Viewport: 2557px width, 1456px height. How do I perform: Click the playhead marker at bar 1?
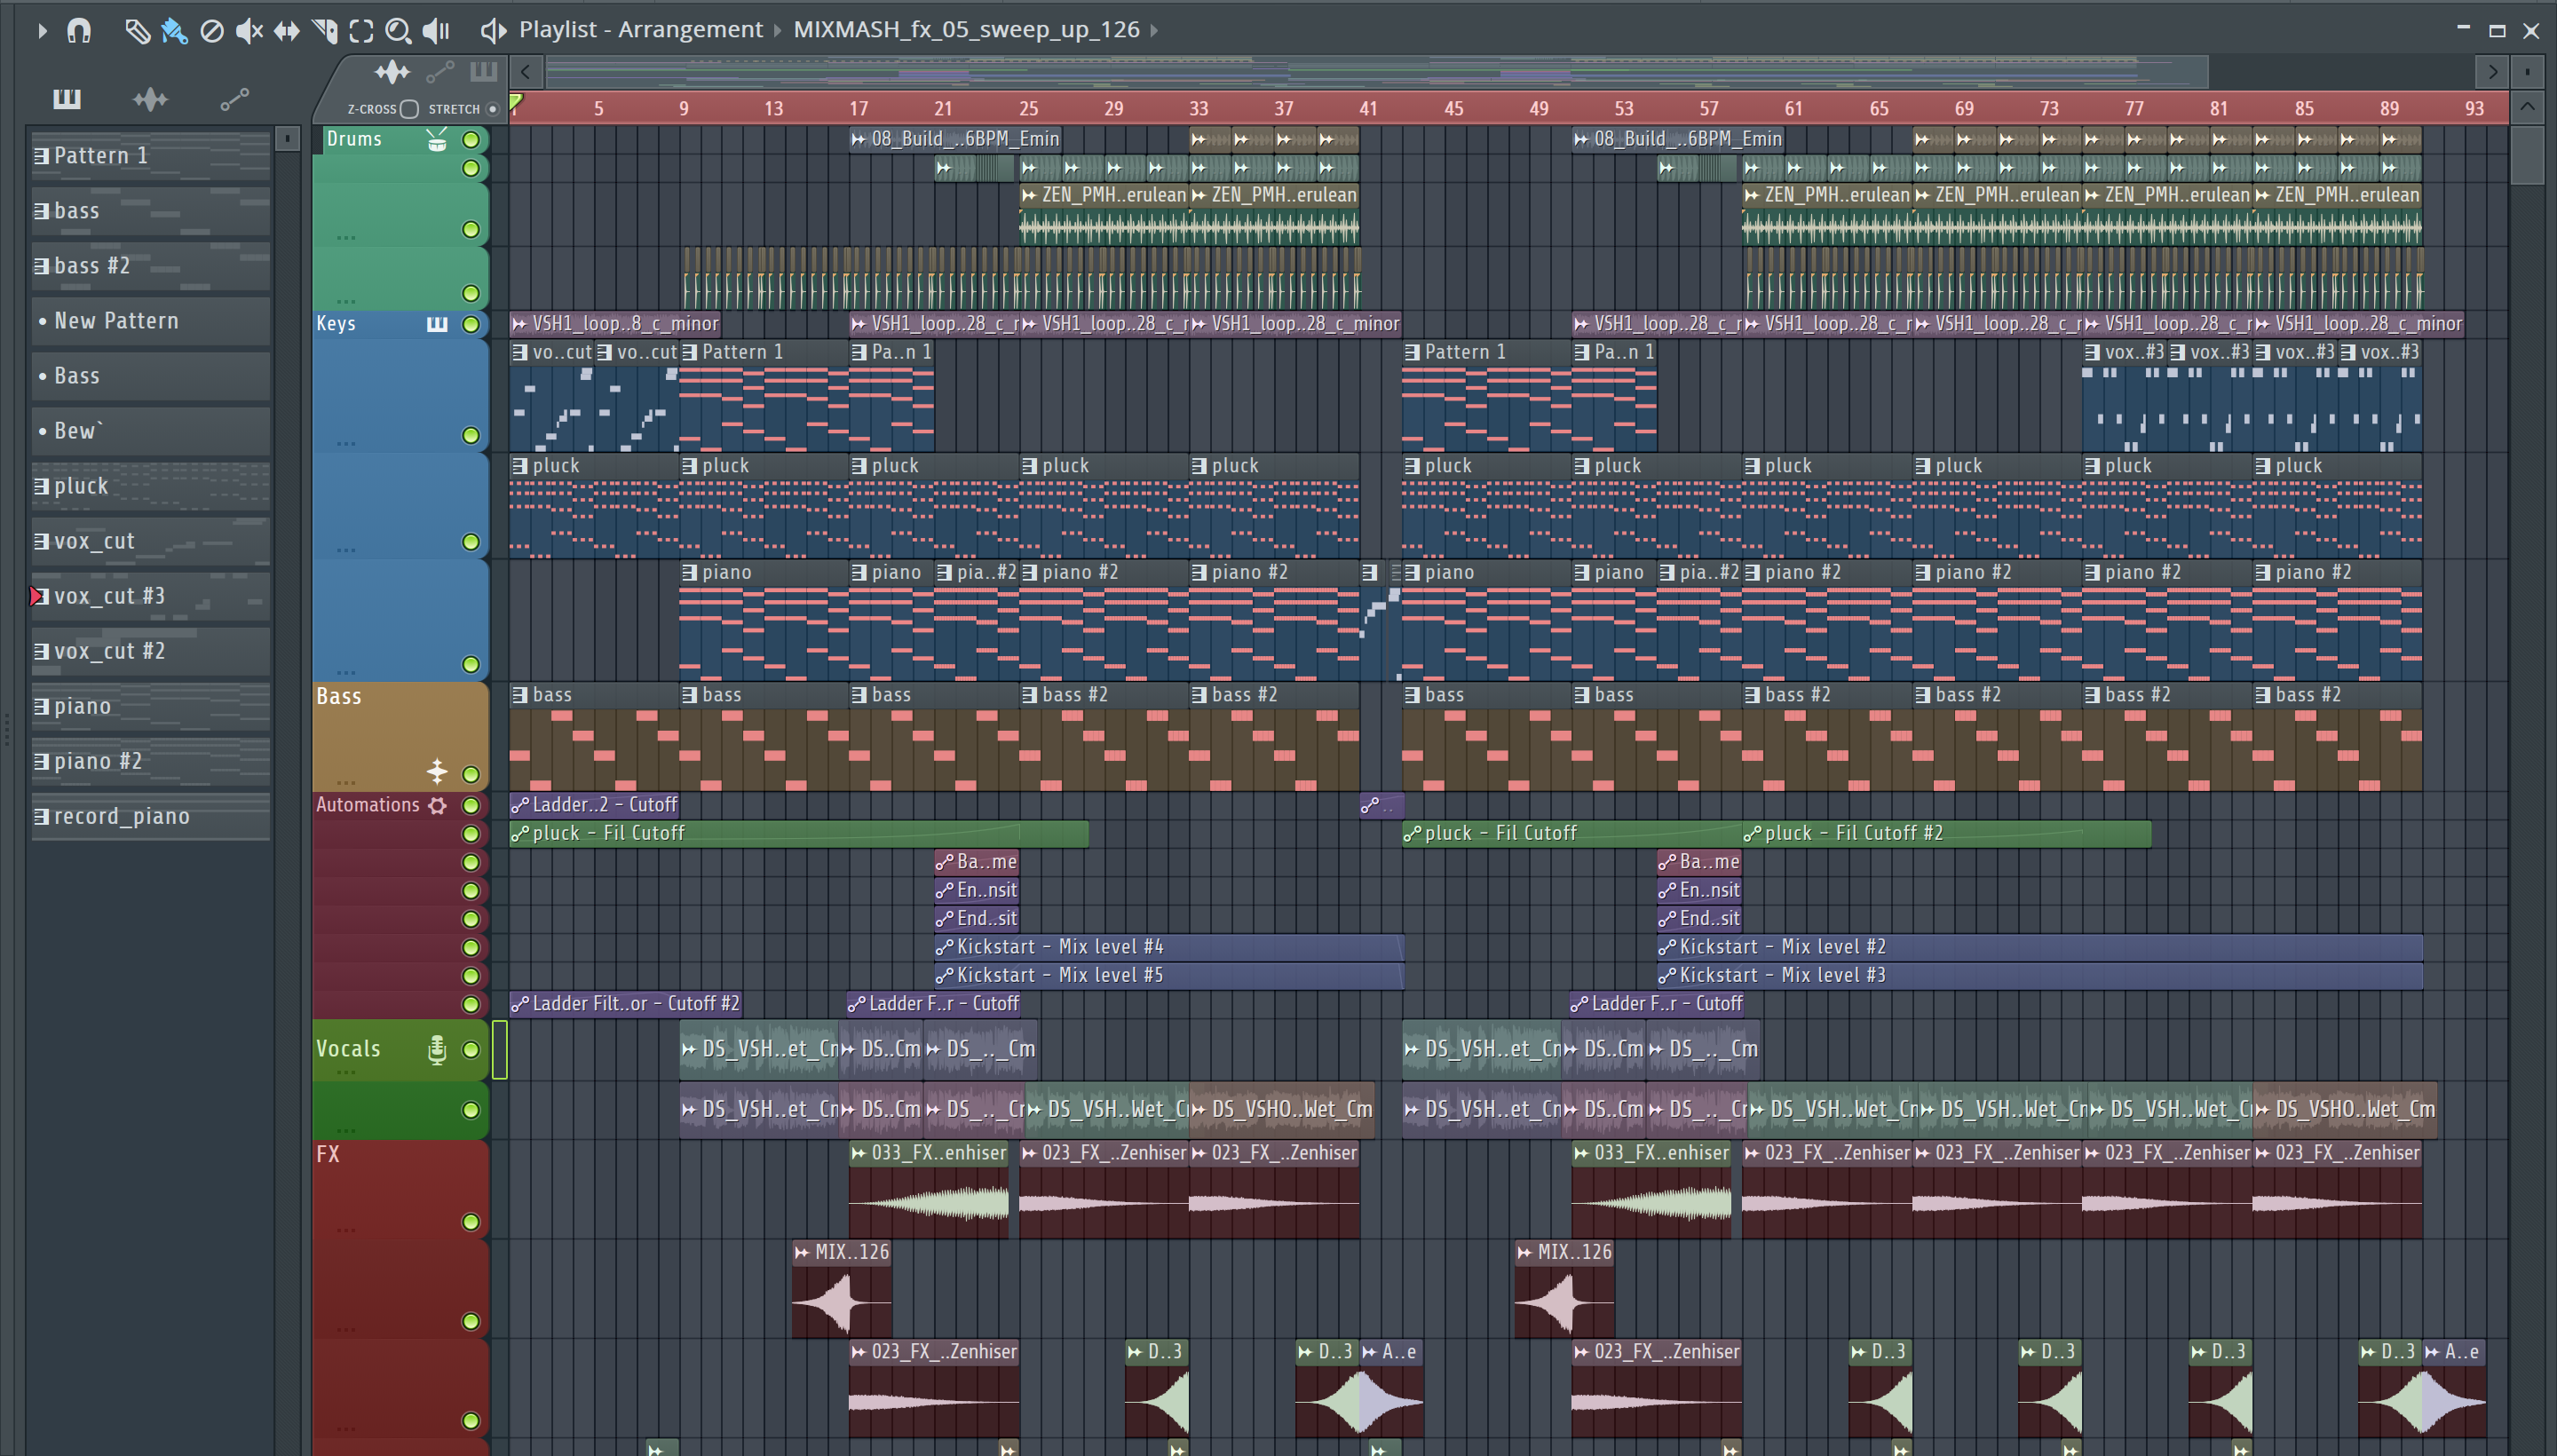[x=516, y=102]
